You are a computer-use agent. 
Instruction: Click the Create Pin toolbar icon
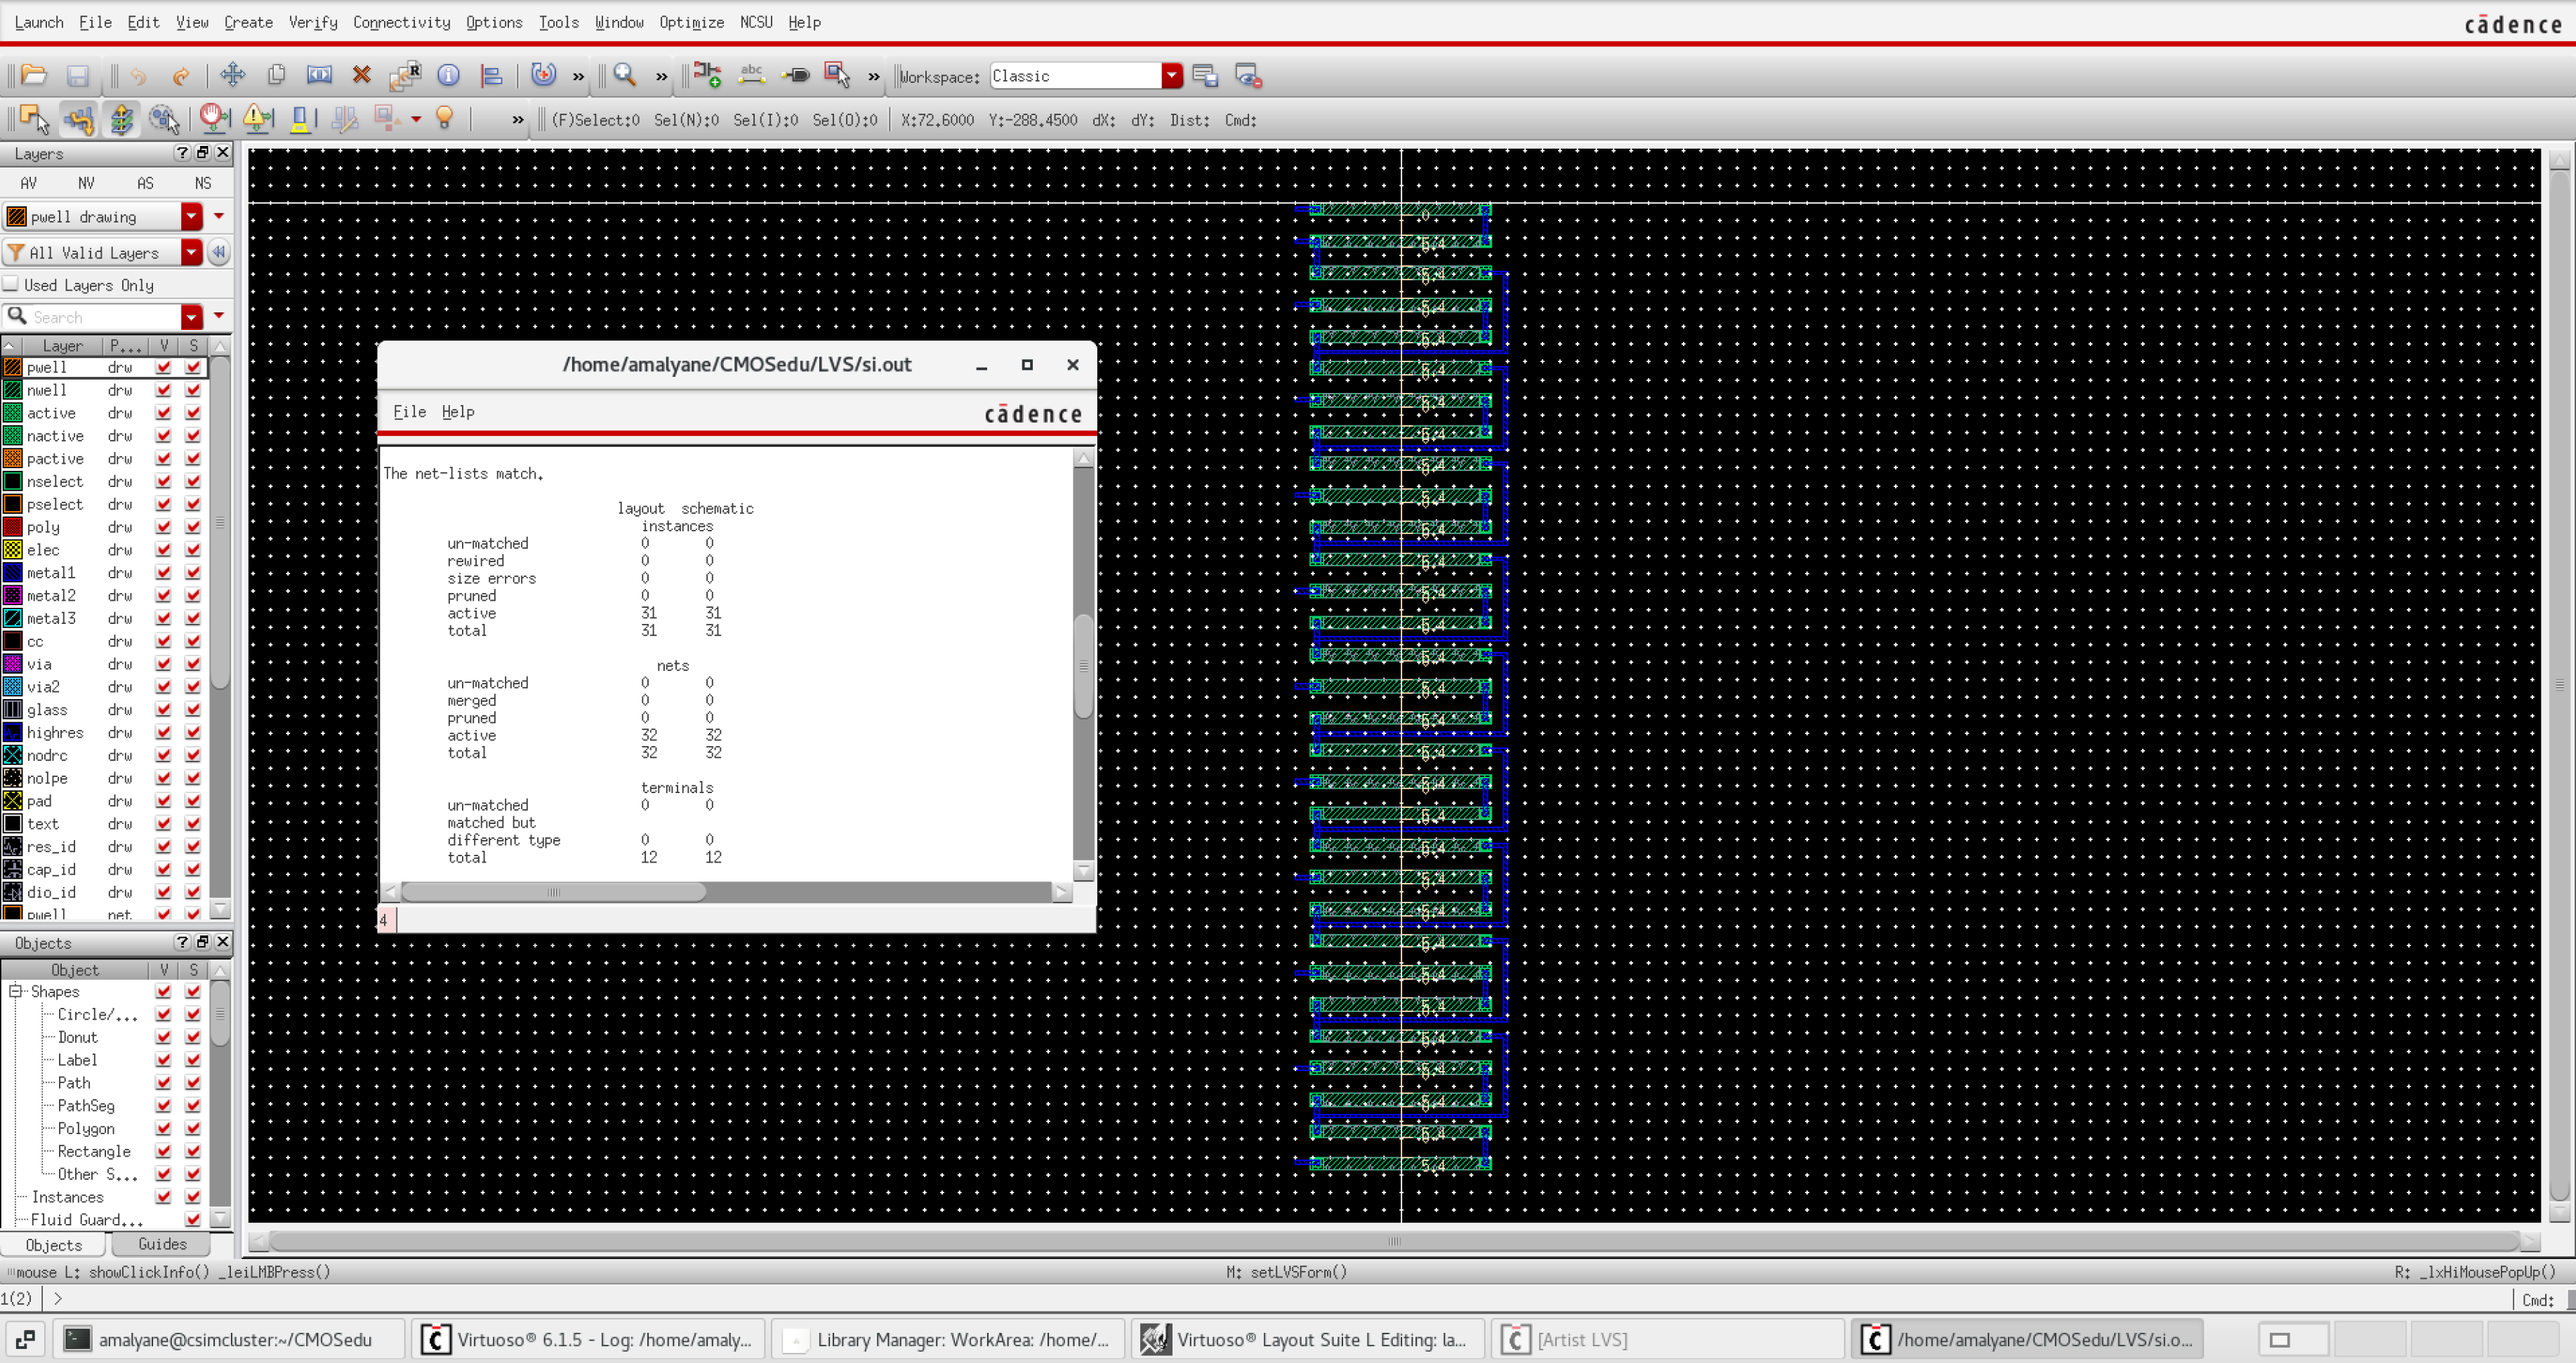click(x=796, y=75)
